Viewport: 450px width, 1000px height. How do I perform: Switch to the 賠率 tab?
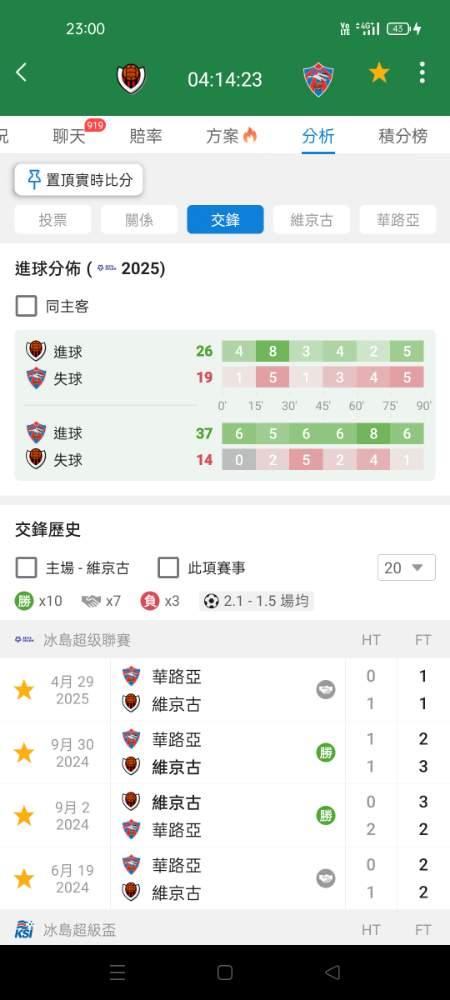146,136
